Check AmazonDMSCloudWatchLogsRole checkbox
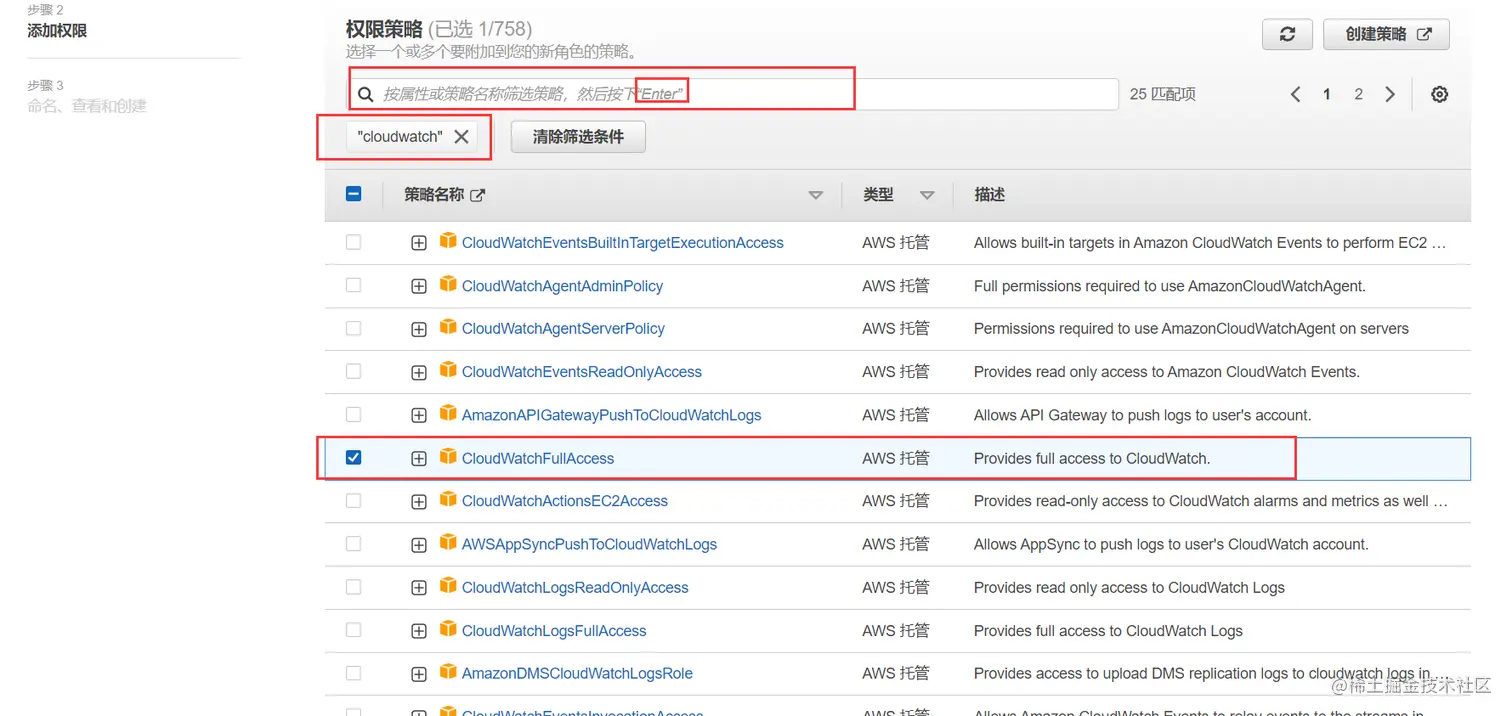 click(353, 673)
